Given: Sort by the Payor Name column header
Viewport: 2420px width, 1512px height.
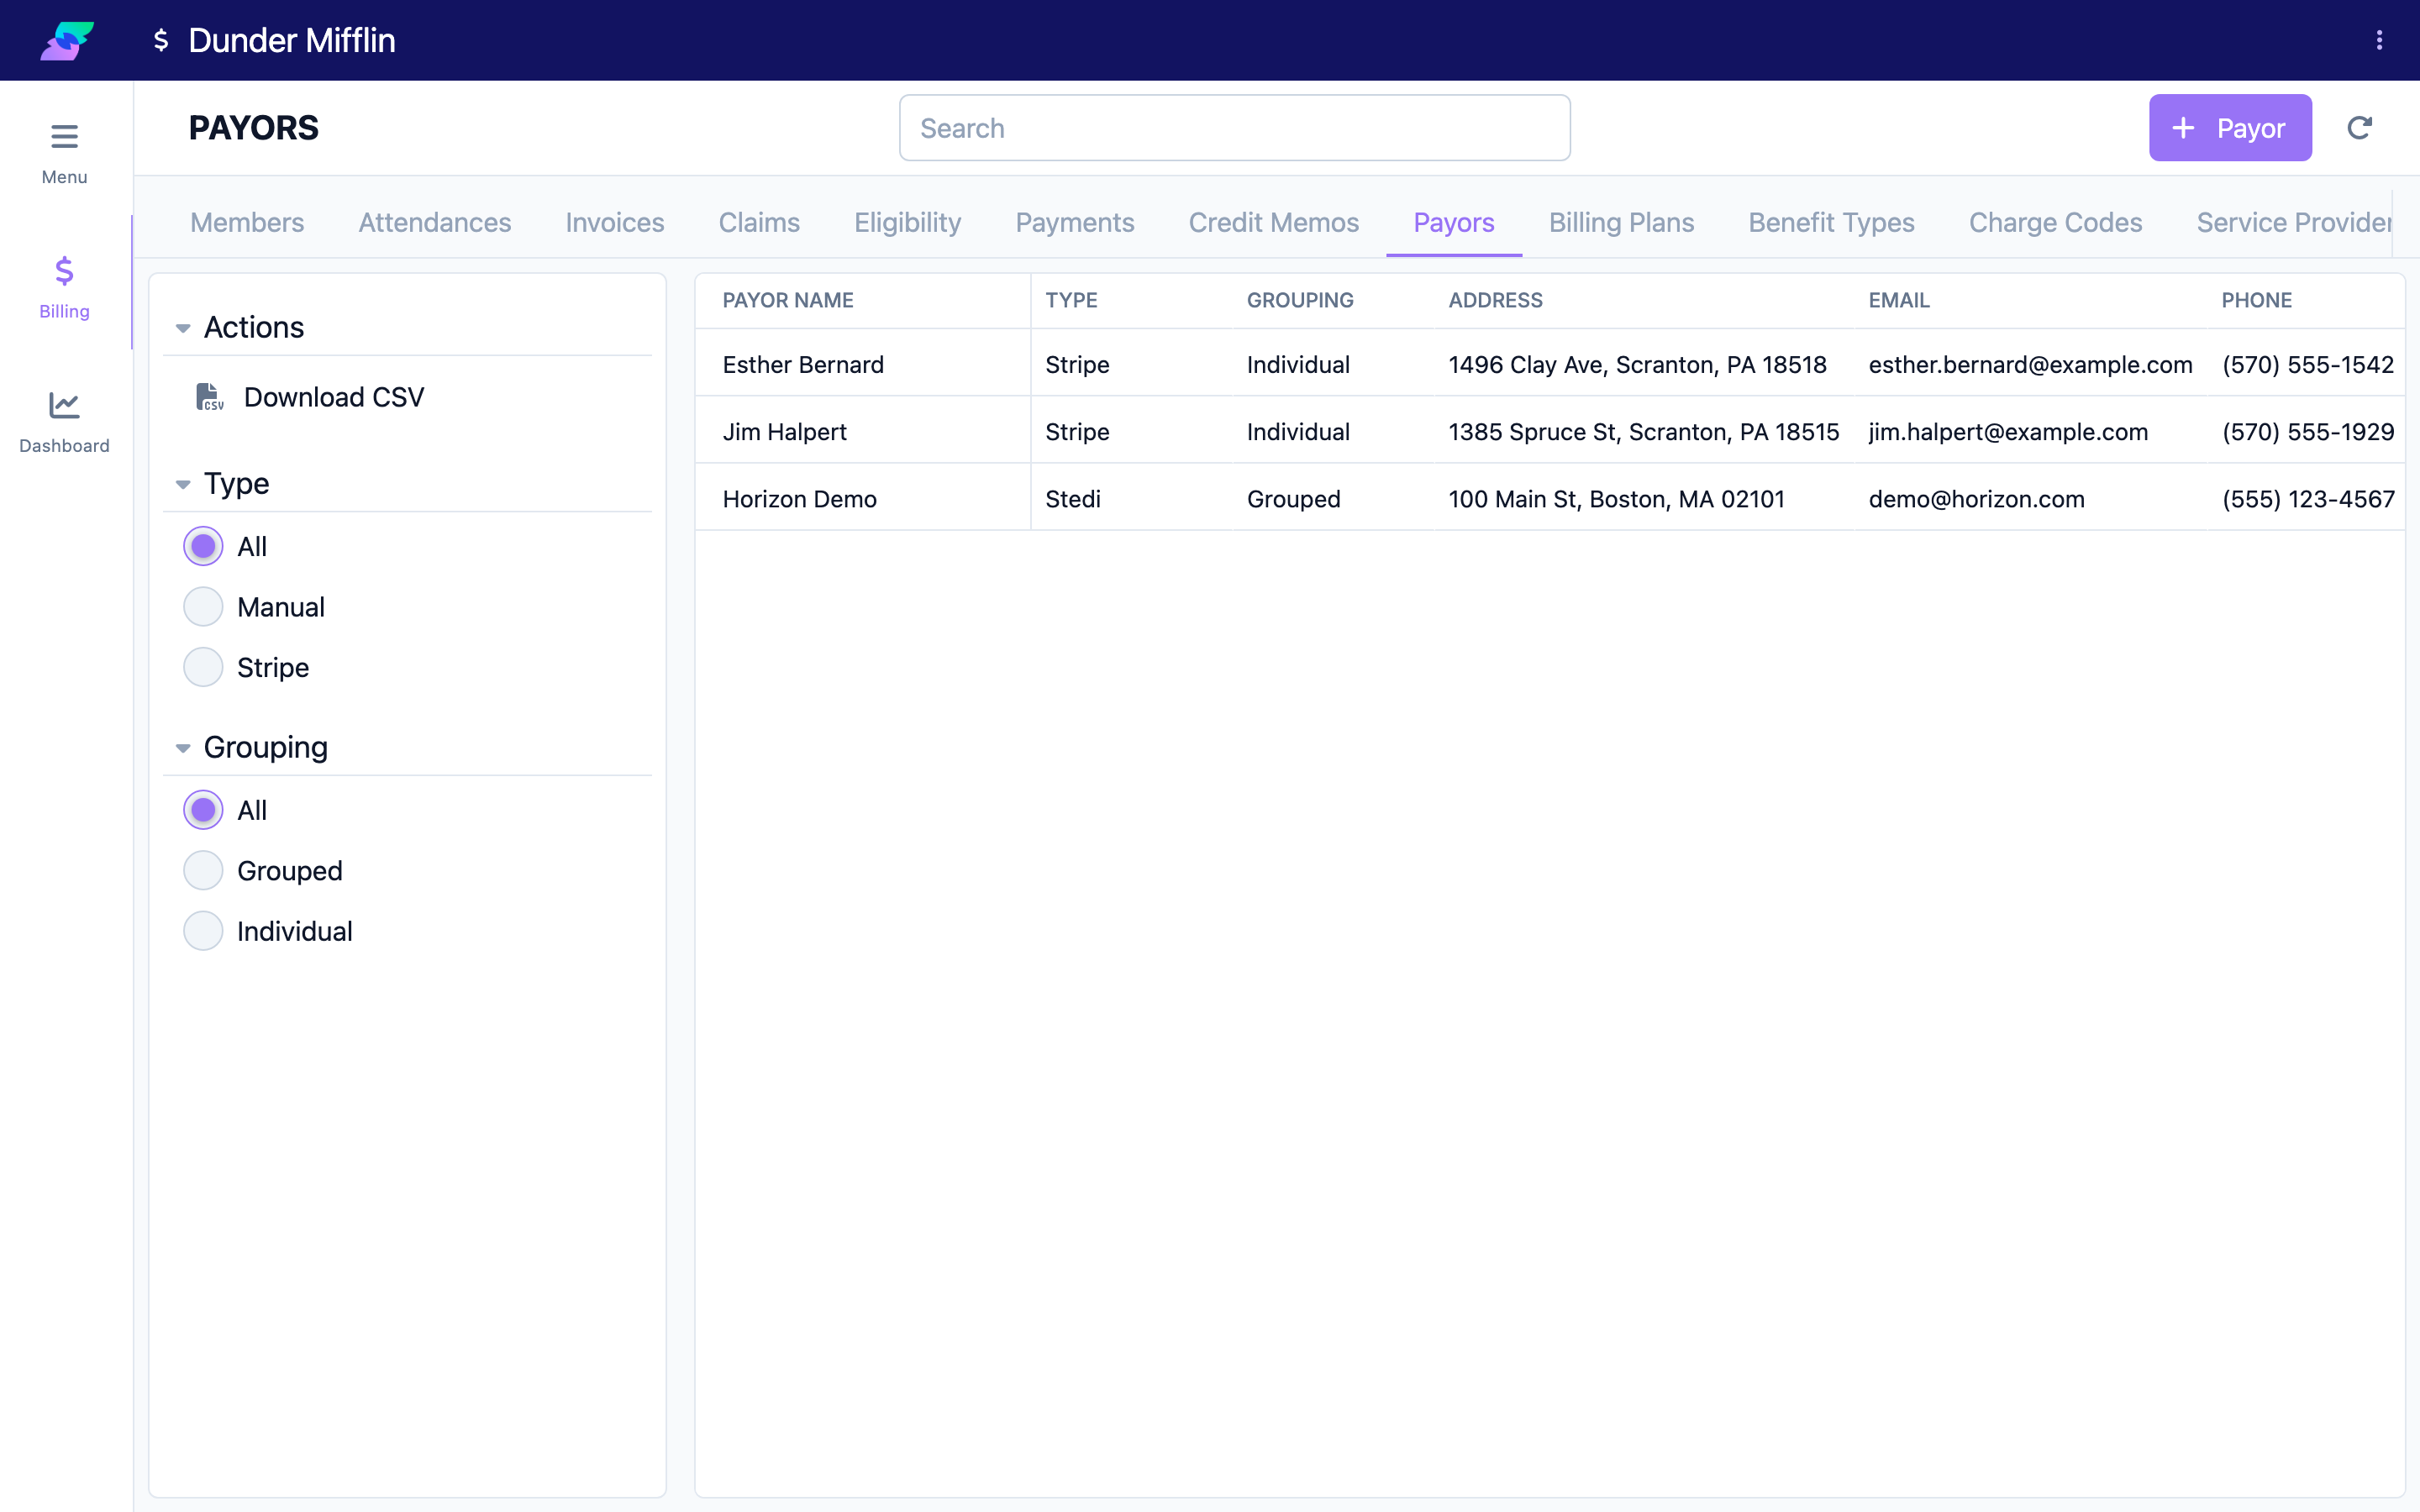Looking at the screenshot, I should click(788, 300).
